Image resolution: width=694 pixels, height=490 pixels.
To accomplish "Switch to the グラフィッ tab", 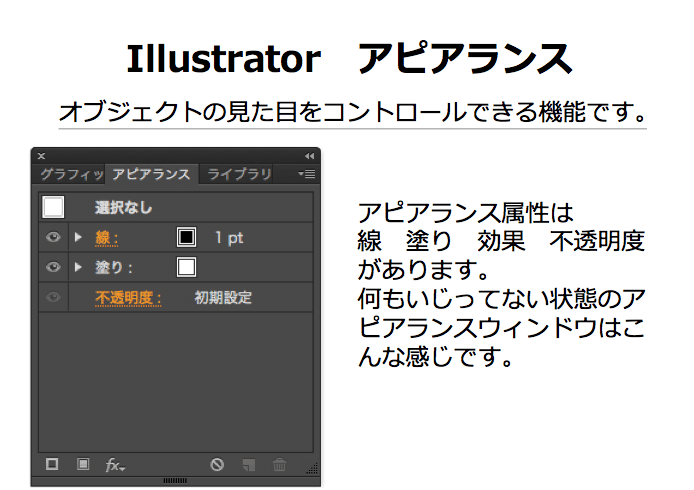I will coord(71,174).
